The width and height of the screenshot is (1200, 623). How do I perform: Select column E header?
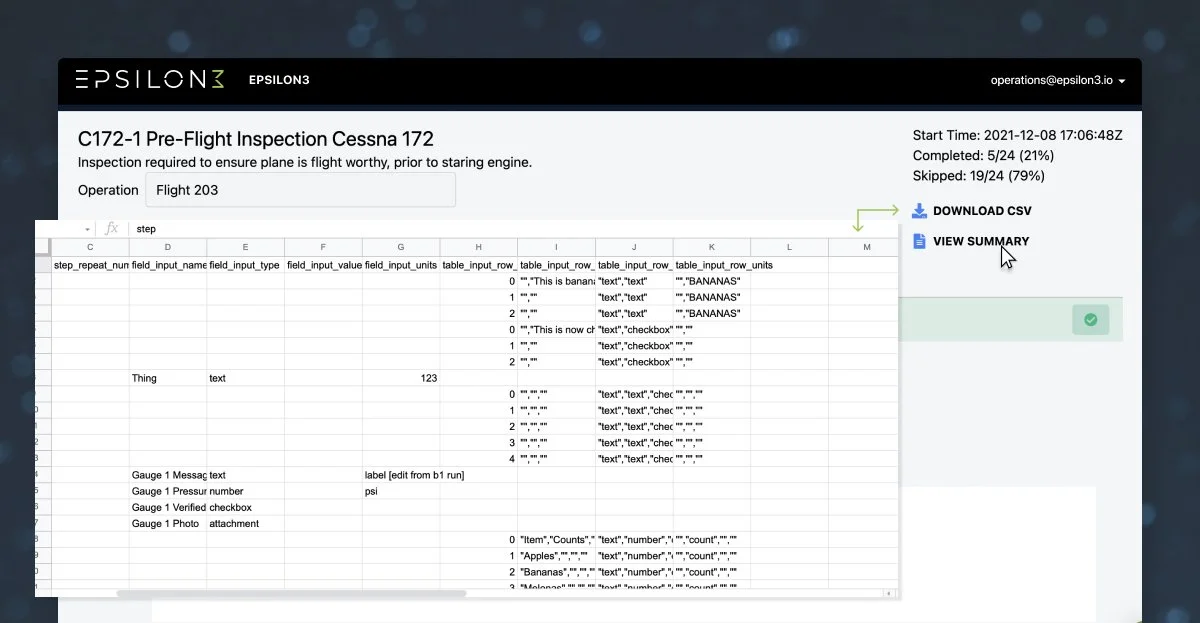click(x=246, y=247)
